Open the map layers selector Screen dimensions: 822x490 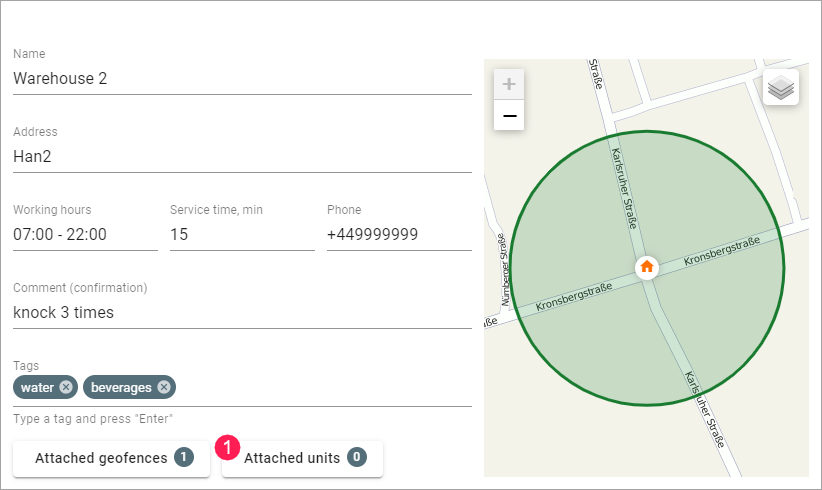coord(780,88)
